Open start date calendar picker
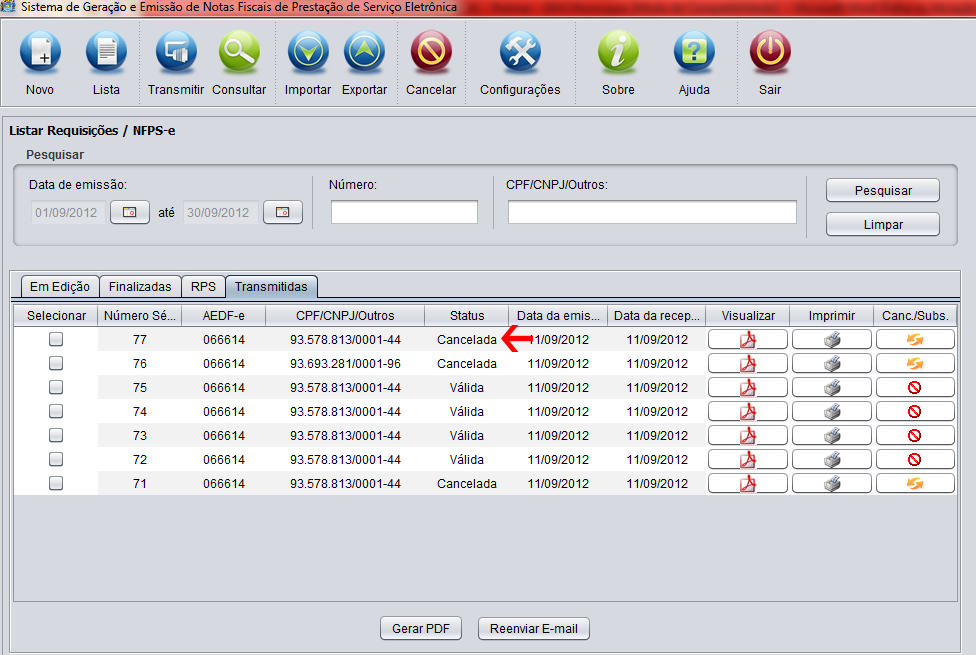976x655 pixels. tap(129, 212)
